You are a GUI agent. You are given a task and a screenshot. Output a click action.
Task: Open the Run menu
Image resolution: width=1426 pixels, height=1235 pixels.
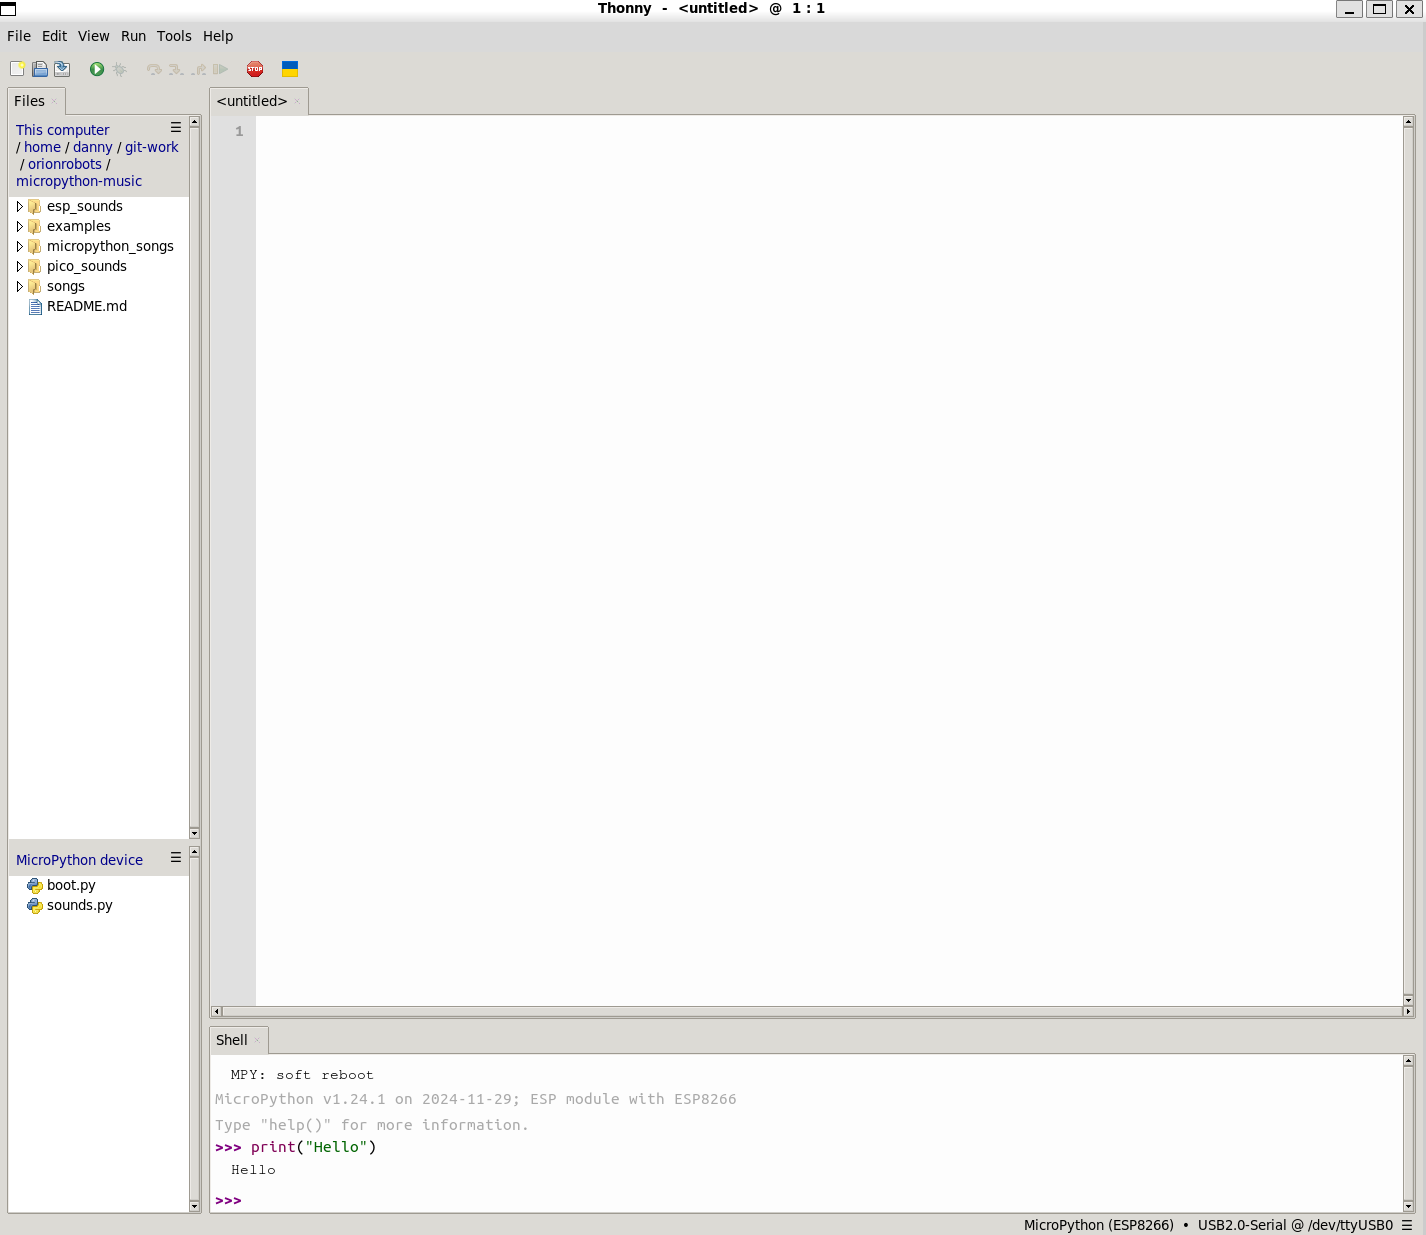pyautogui.click(x=133, y=36)
